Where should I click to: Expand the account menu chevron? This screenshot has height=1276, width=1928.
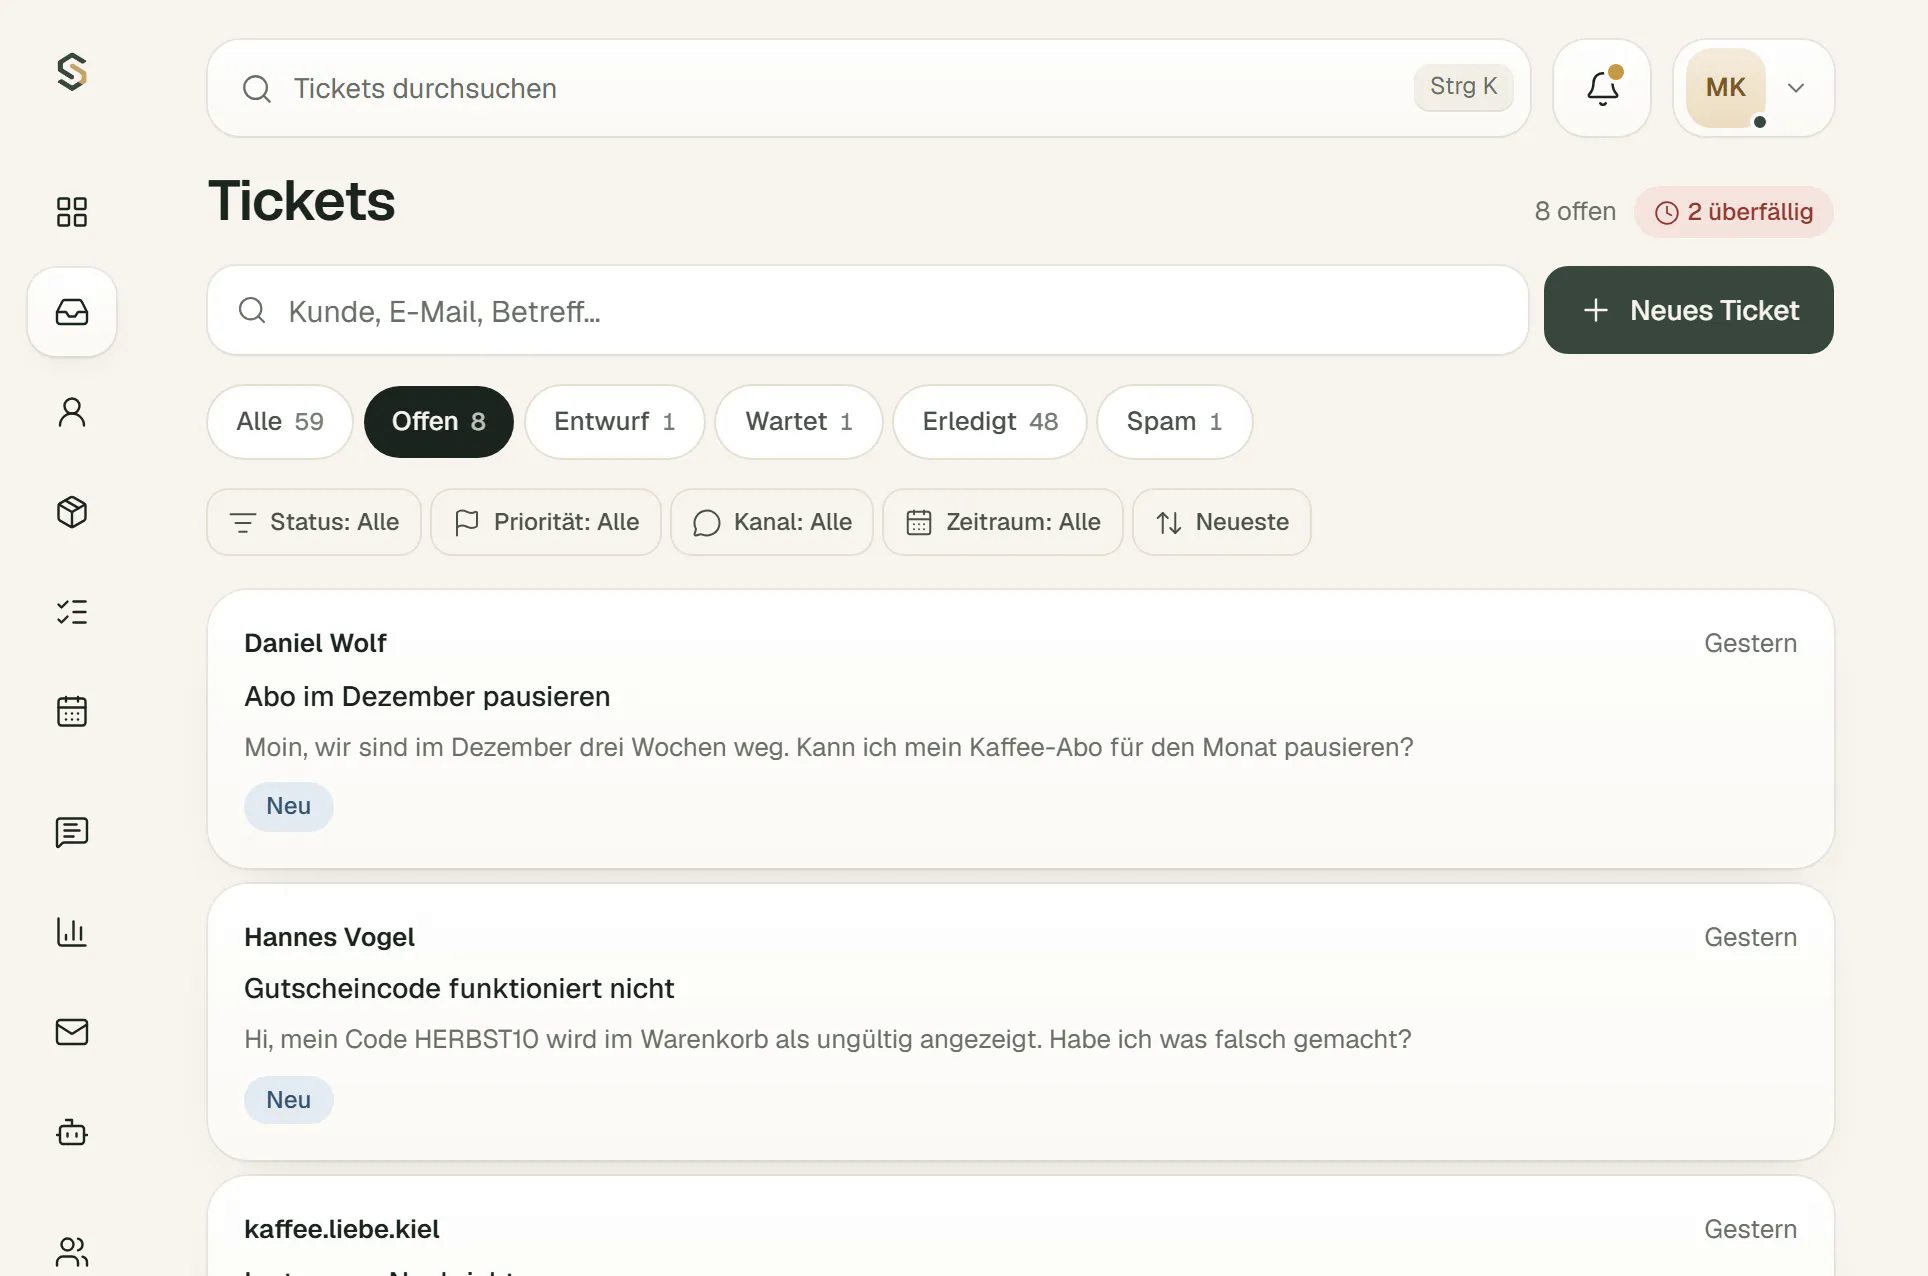click(x=1796, y=88)
